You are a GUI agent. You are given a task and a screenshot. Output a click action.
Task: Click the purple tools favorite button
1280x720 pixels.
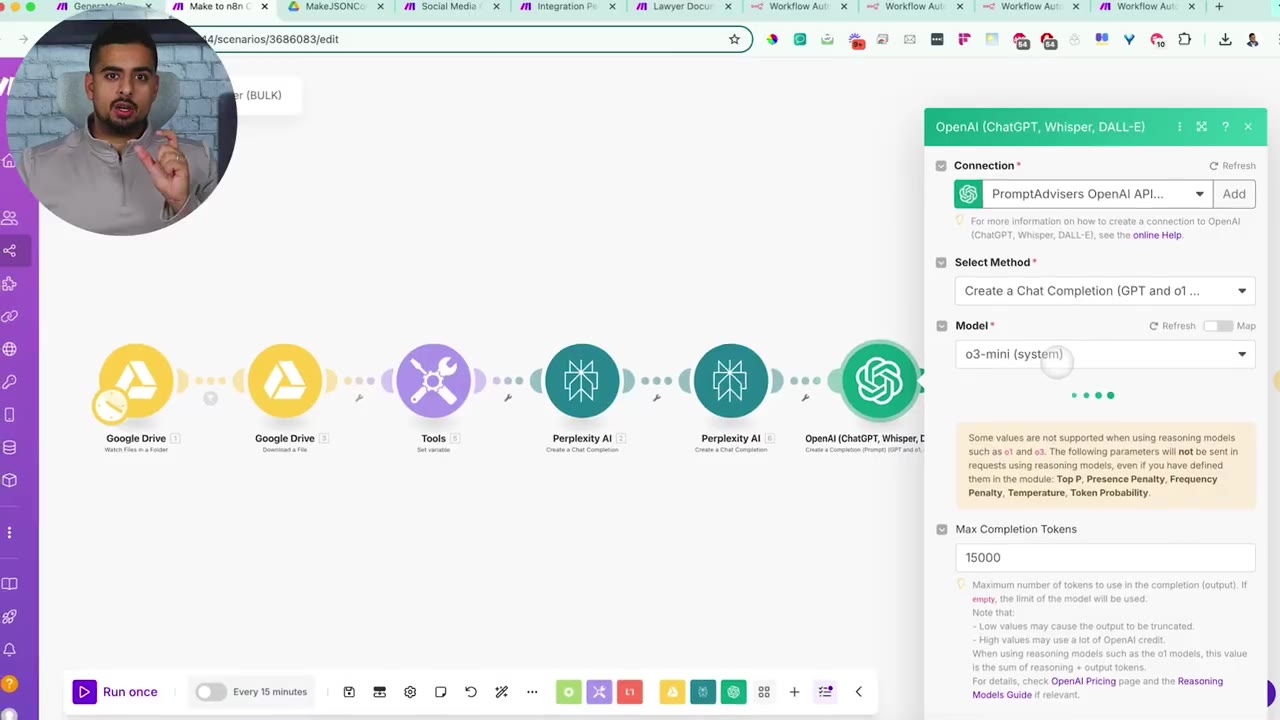point(599,692)
